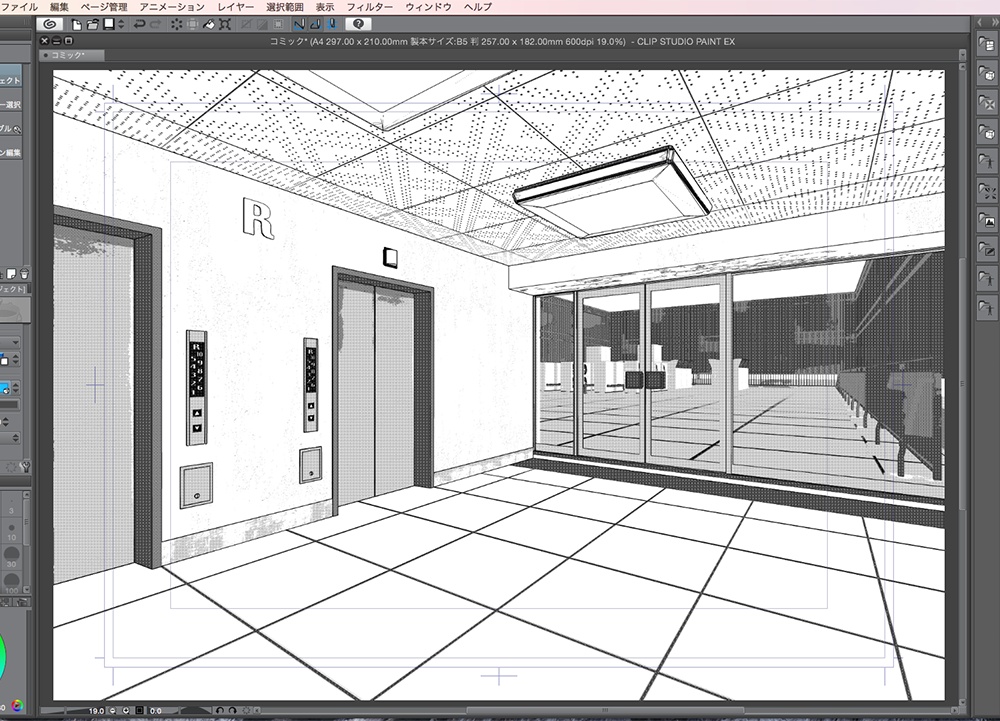Open ninth material folder with figure icon
This screenshot has height=721, width=1000.
(x=987, y=279)
